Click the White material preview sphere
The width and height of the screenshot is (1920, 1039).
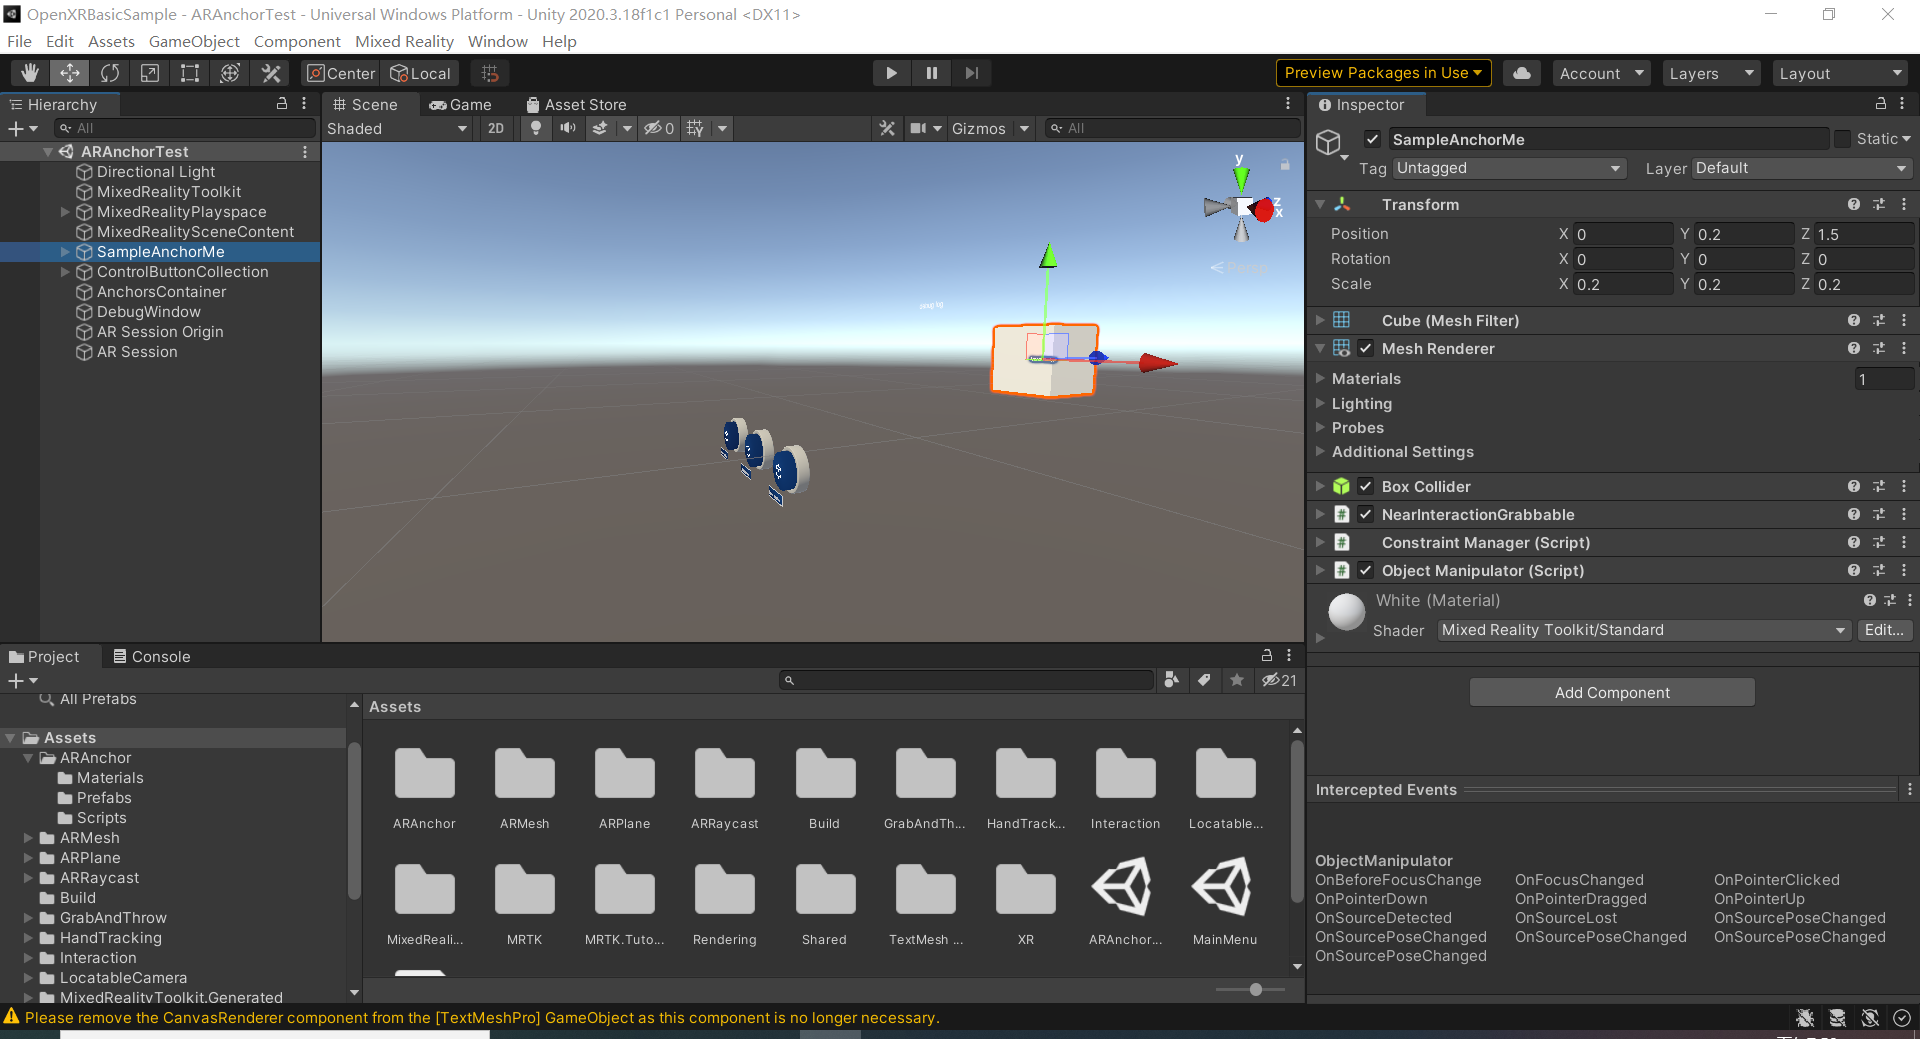coord(1346,612)
